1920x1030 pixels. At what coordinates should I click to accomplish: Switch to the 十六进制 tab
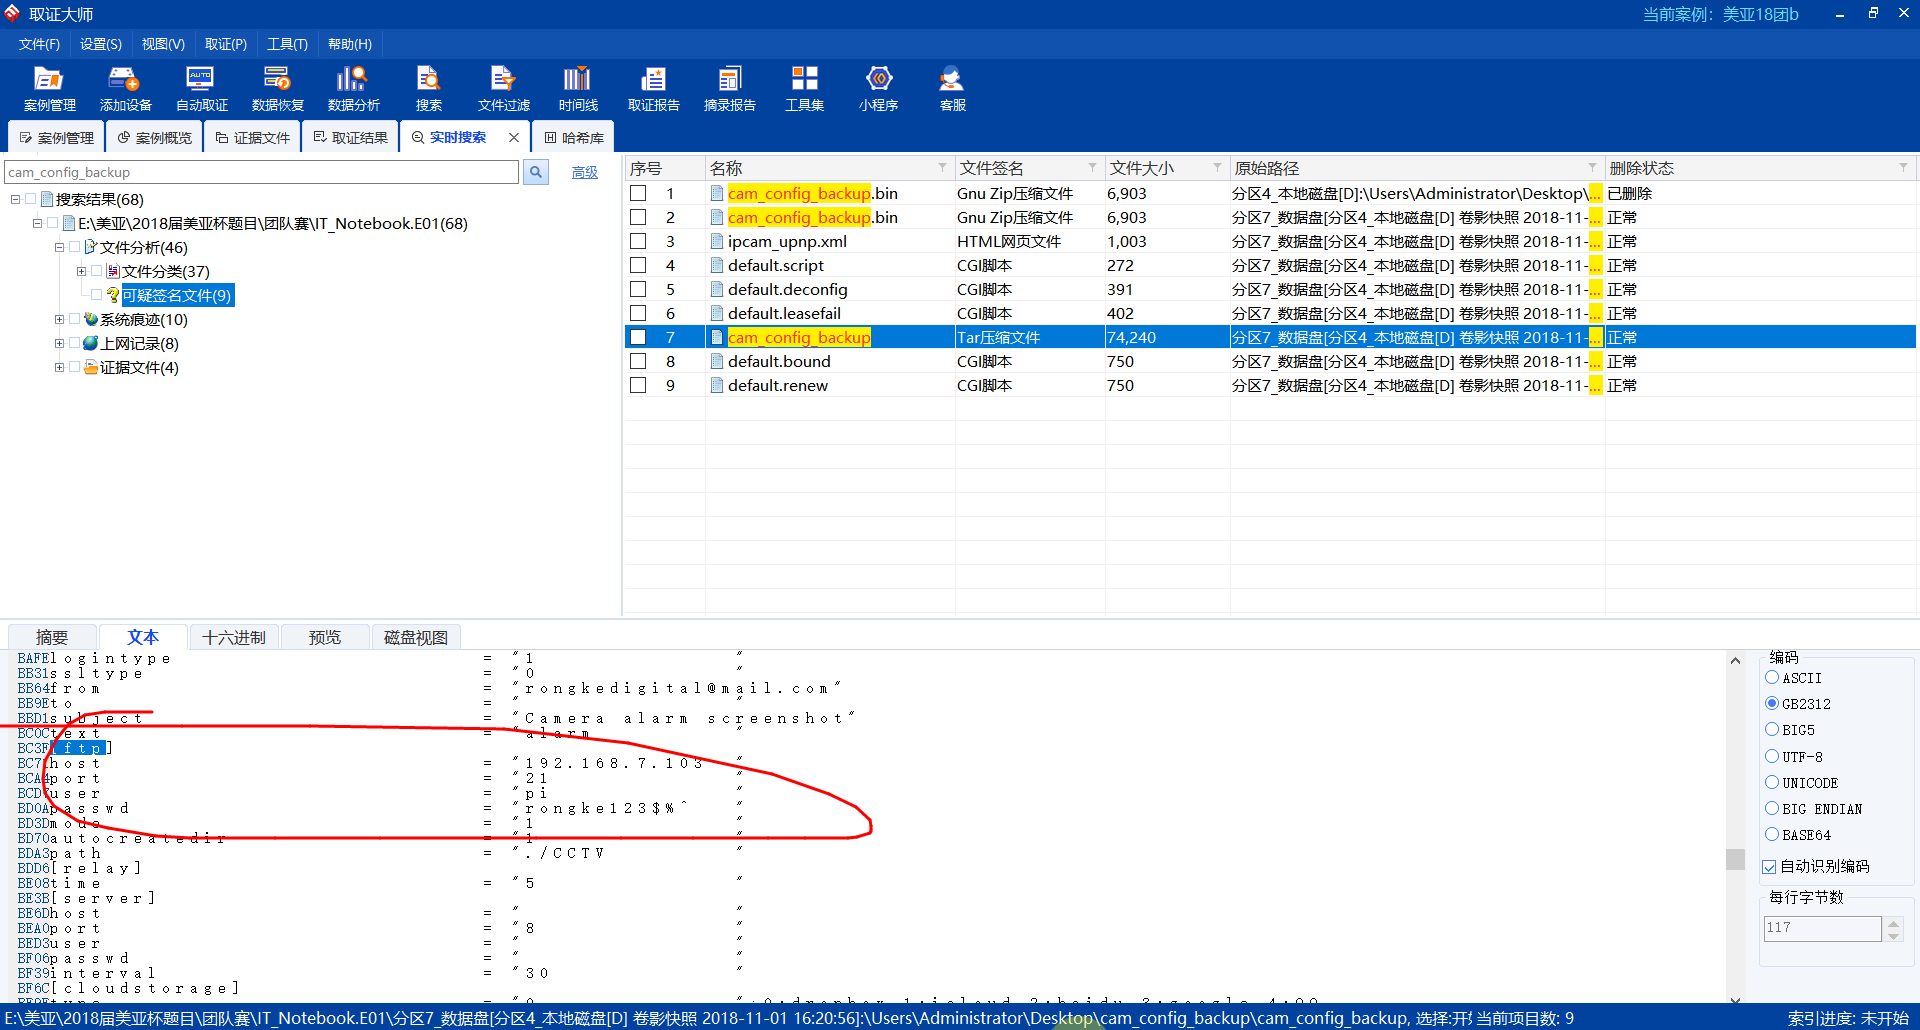[x=234, y=637]
